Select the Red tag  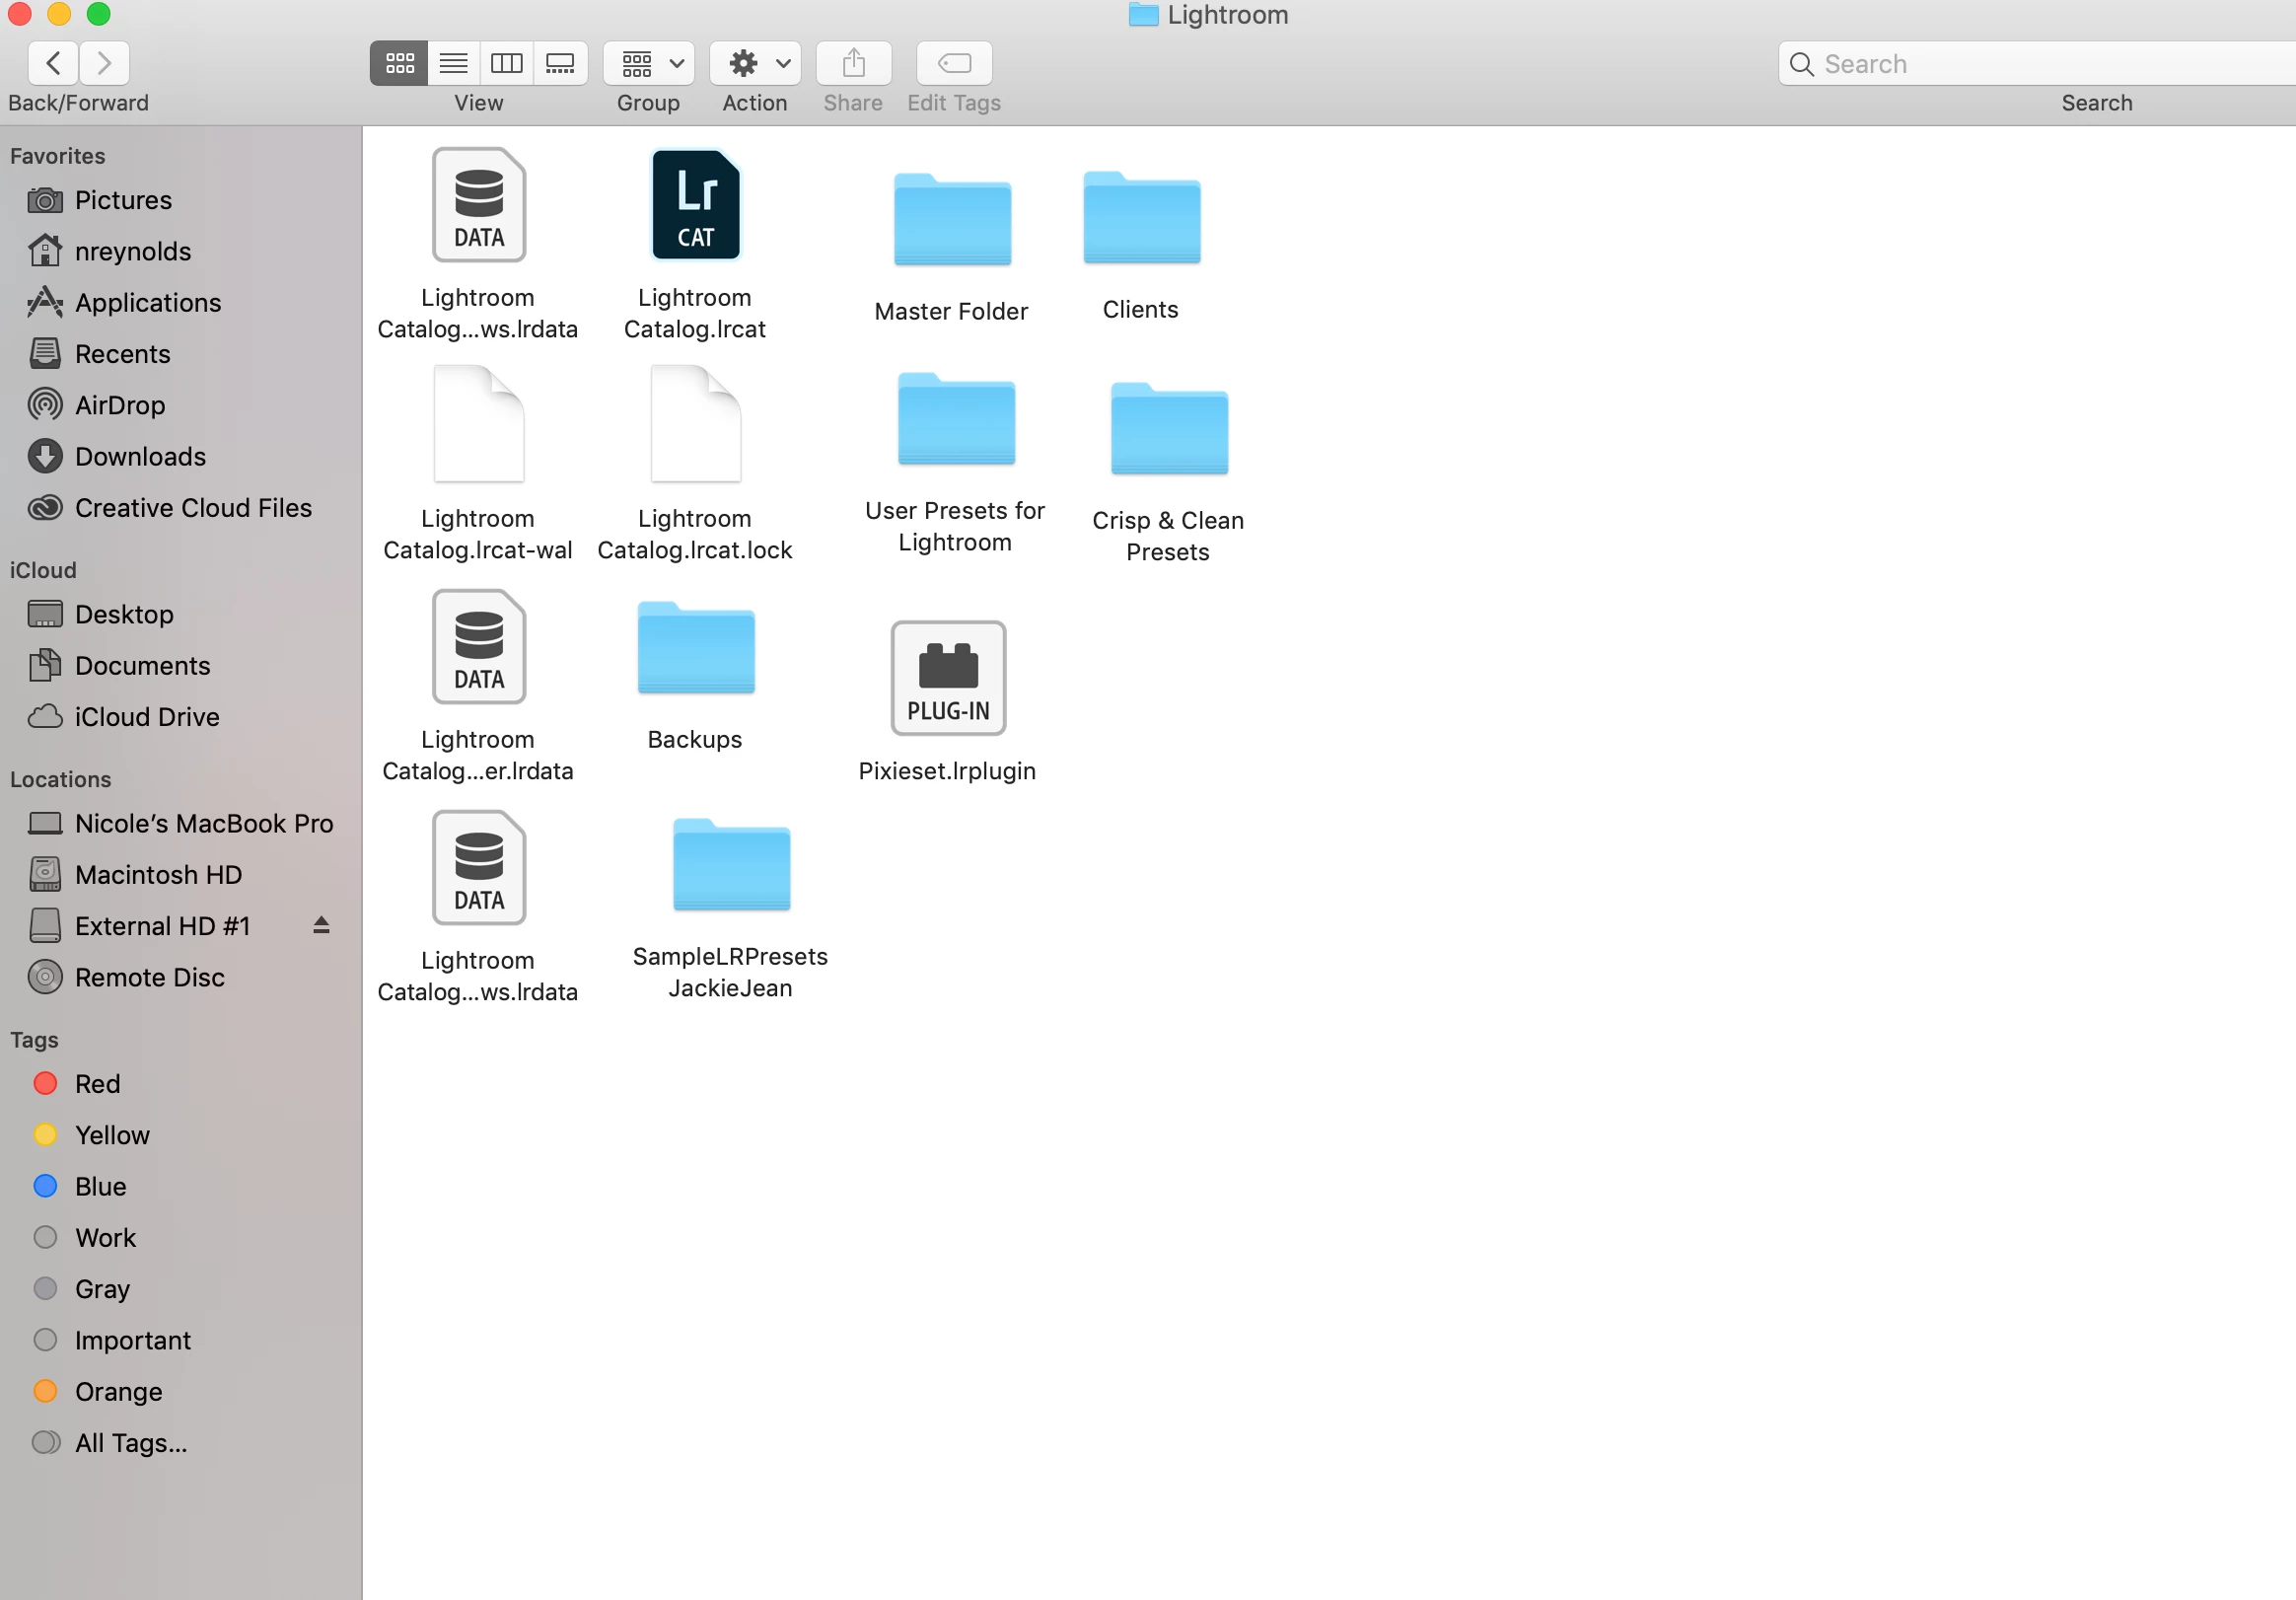pyautogui.click(x=97, y=1084)
